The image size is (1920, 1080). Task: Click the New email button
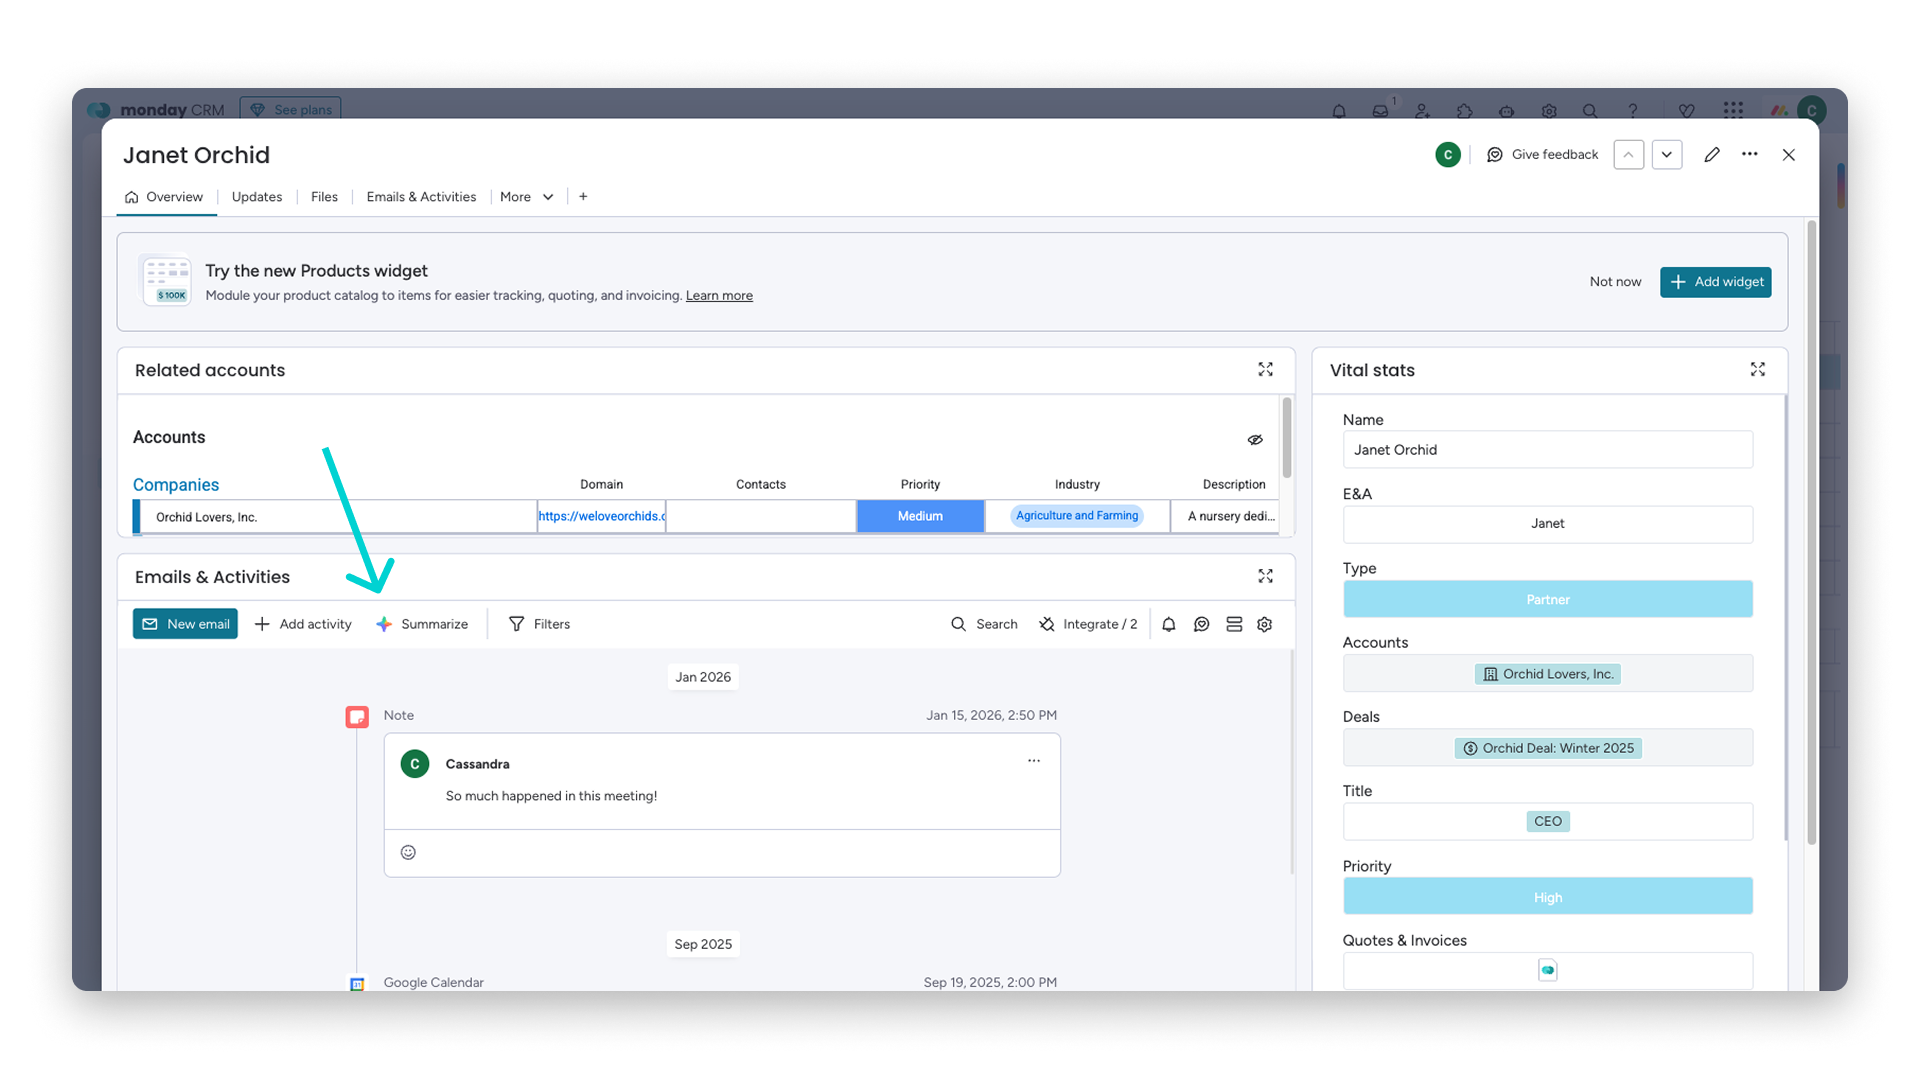(x=185, y=624)
